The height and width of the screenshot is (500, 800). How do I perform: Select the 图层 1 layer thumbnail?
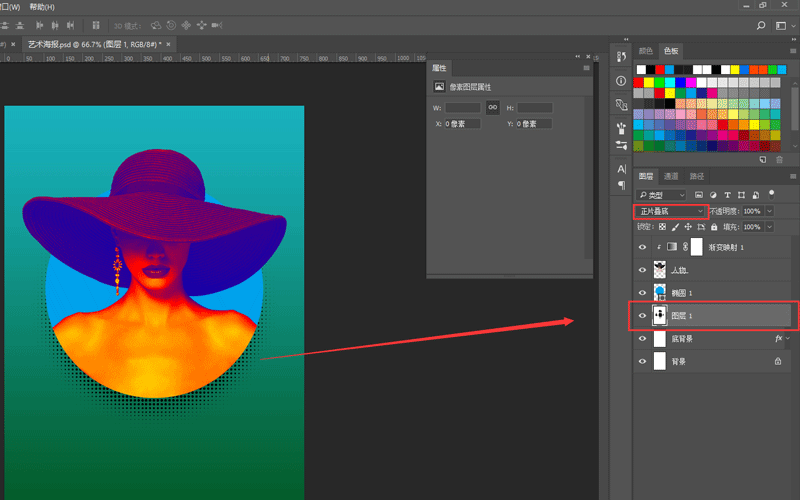click(660, 316)
